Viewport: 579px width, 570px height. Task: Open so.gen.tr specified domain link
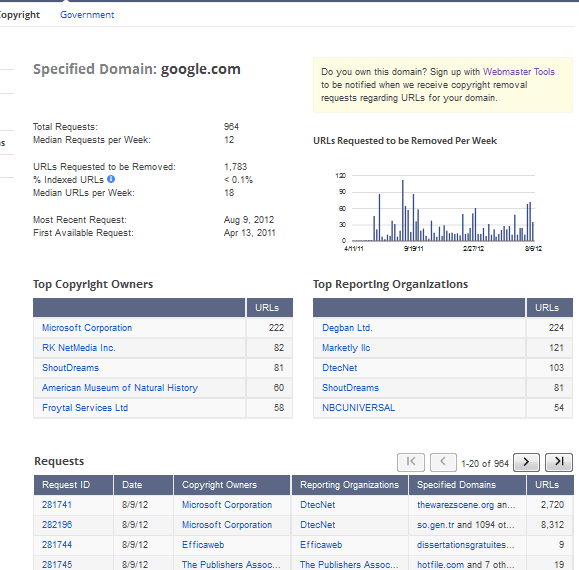click(436, 525)
